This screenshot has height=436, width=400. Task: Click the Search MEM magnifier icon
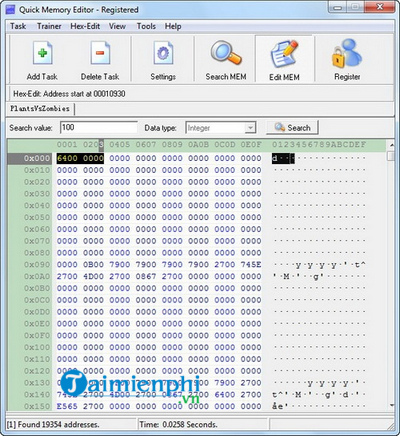pos(226,53)
